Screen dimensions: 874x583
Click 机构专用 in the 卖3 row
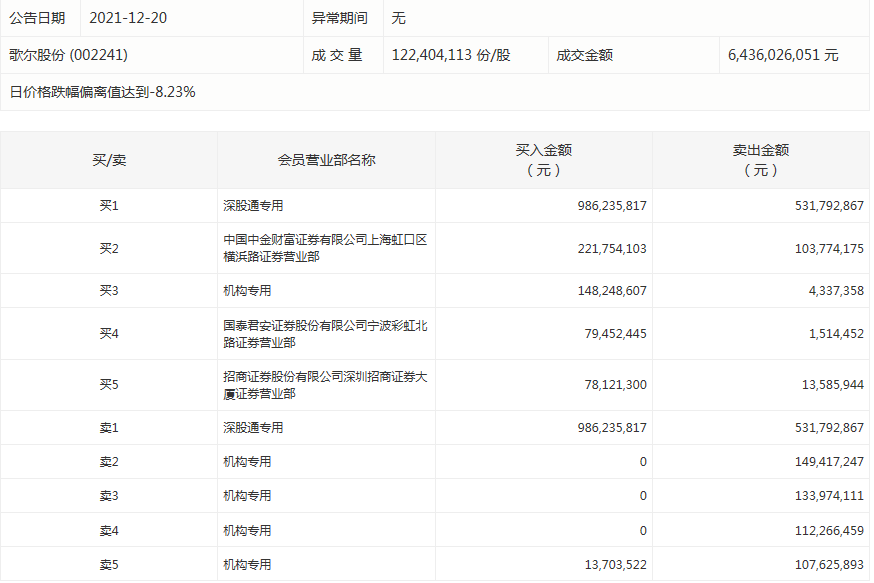pyautogui.click(x=248, y=496)
